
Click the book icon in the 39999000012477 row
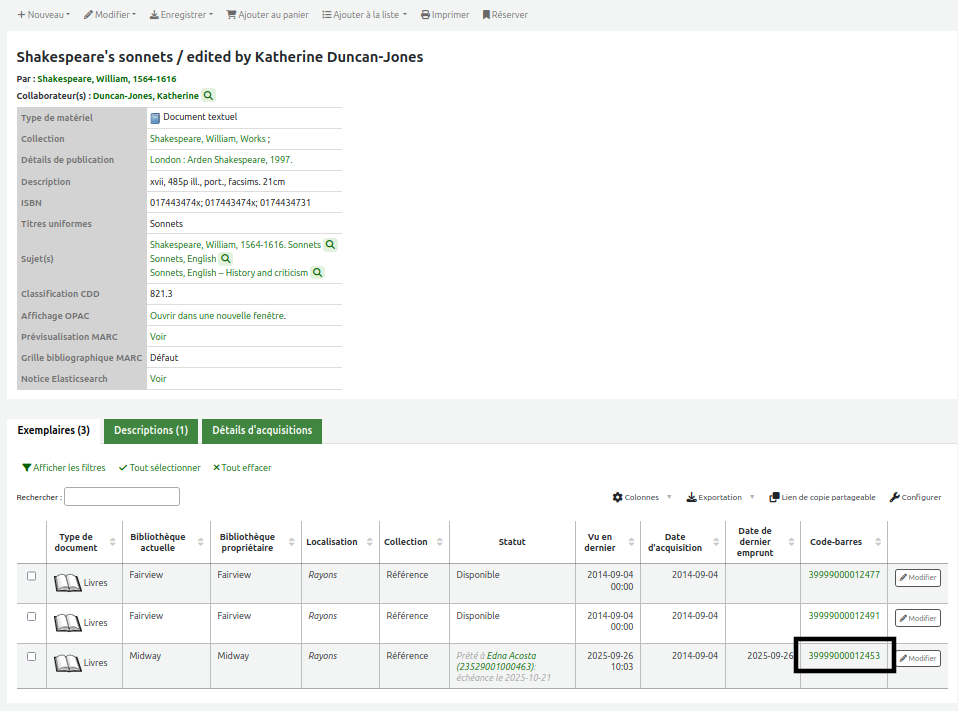[x=67, y=583]
